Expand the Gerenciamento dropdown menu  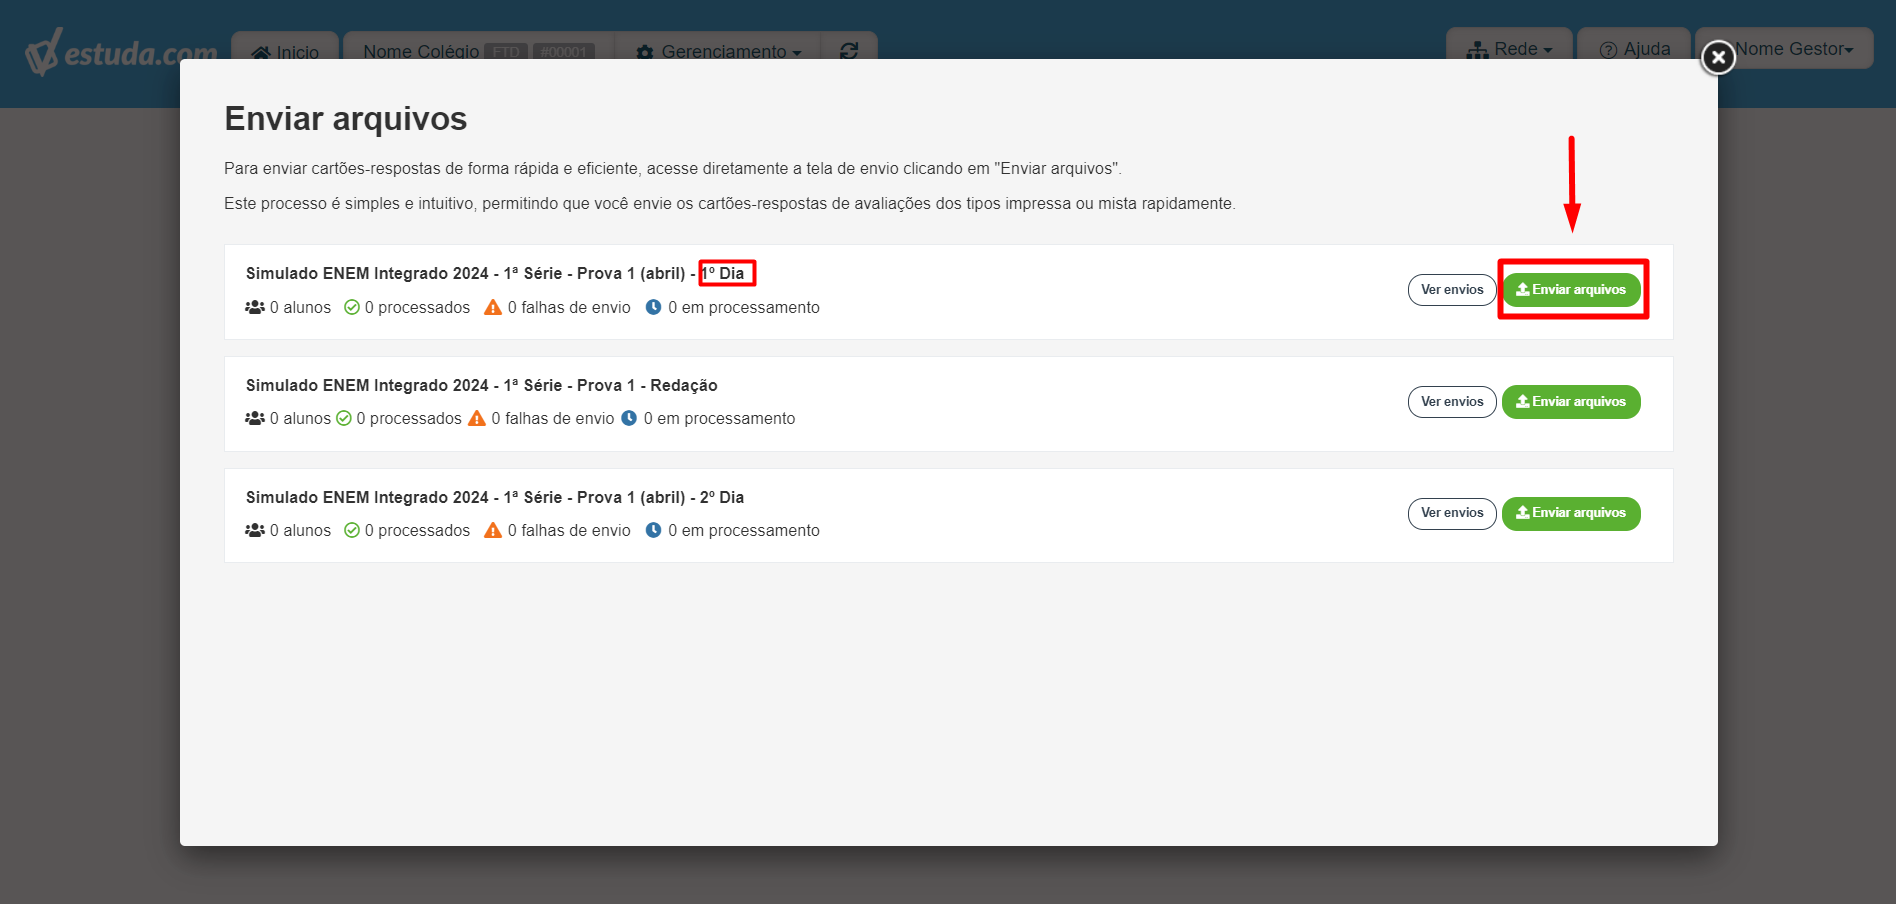pos(719,51)
